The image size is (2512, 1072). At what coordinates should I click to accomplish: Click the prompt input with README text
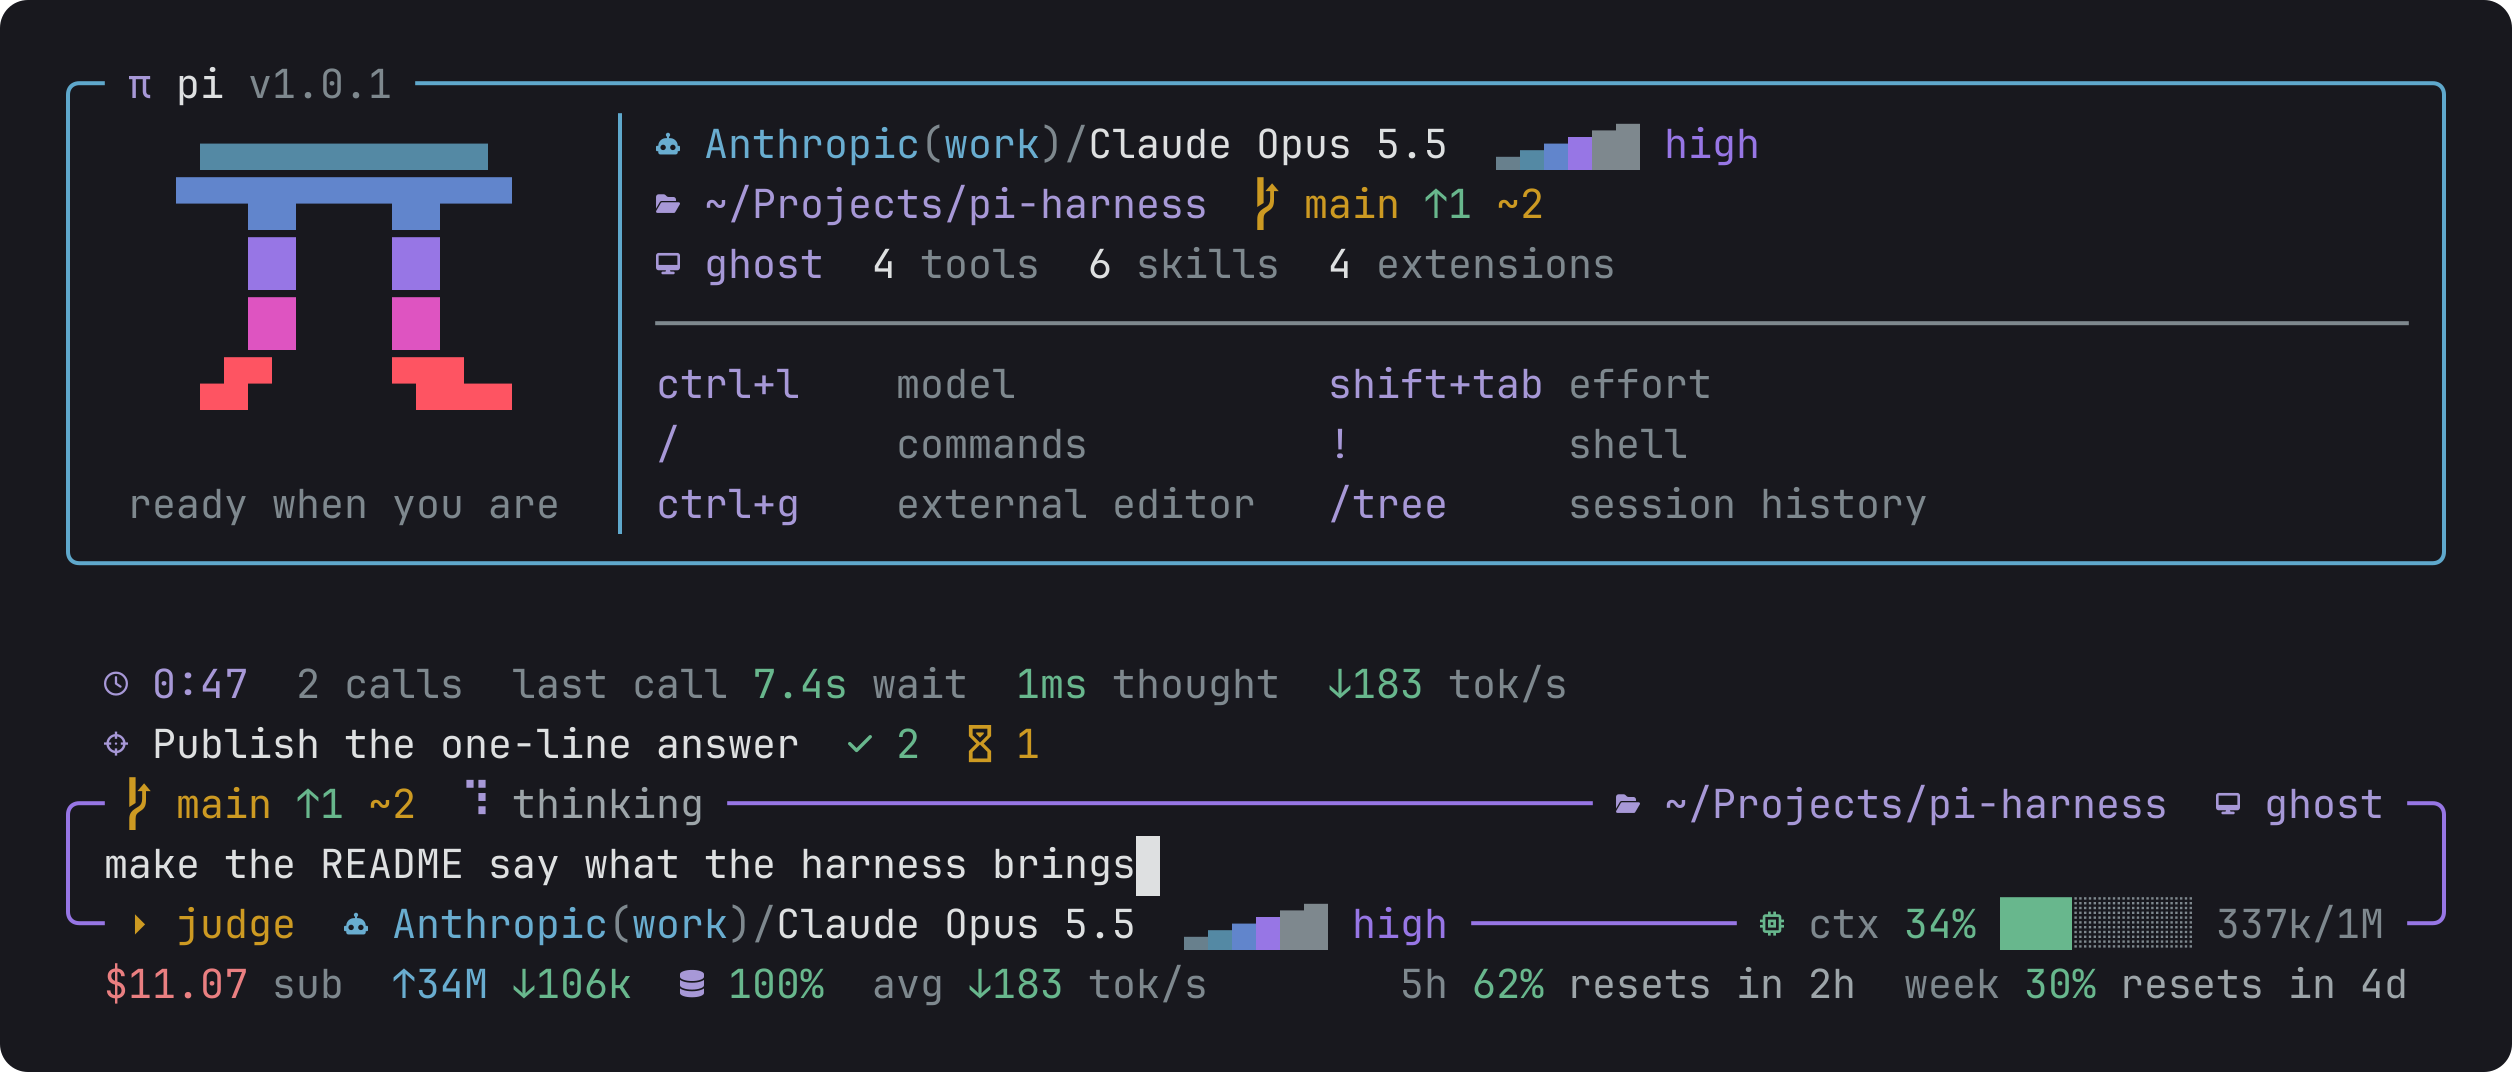point(1256,865)
